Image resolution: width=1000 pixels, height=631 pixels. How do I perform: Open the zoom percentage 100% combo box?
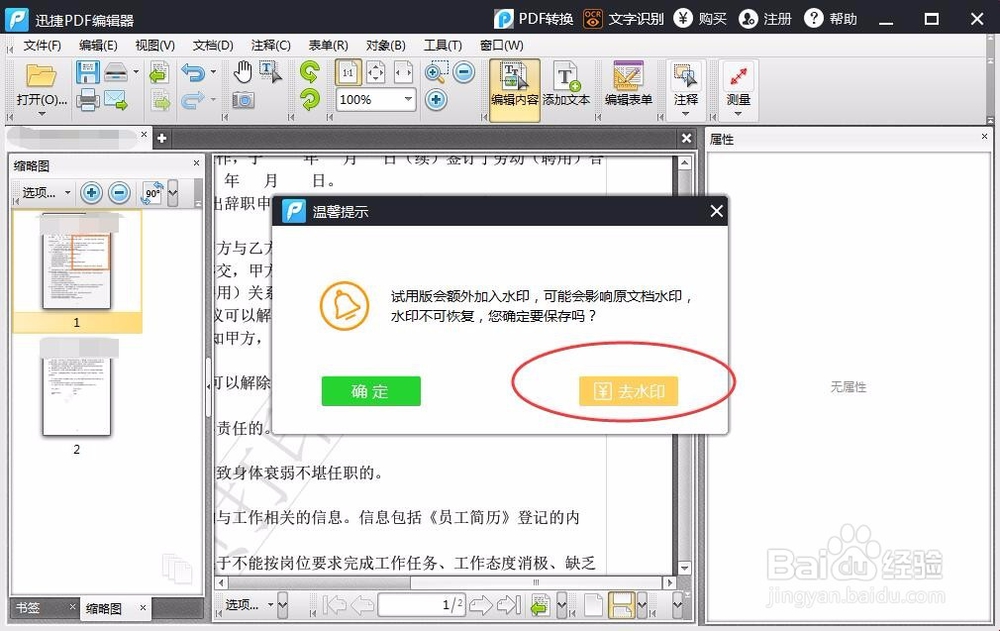click(x=376, y=100)
